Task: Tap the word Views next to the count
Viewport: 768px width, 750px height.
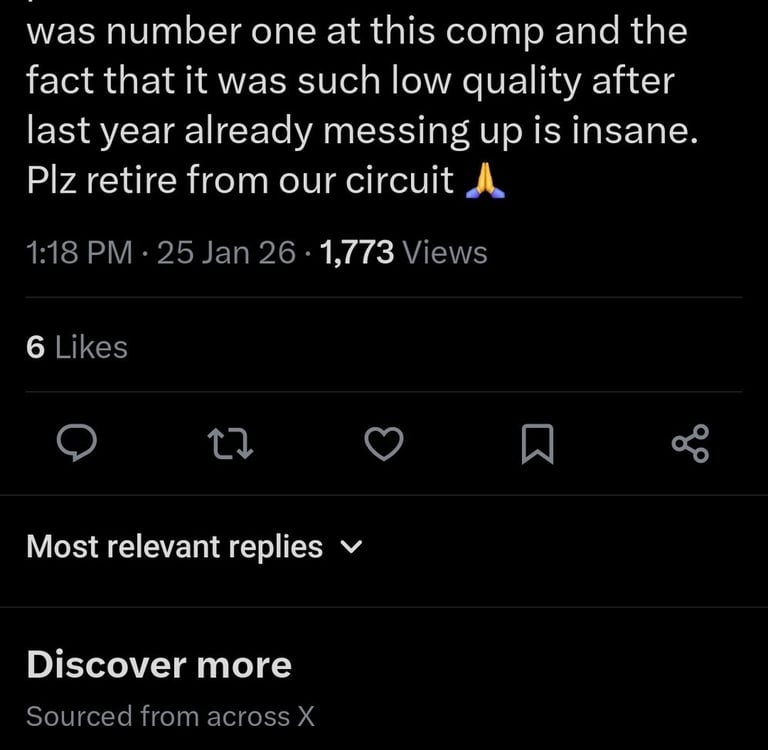Action: 444,252
